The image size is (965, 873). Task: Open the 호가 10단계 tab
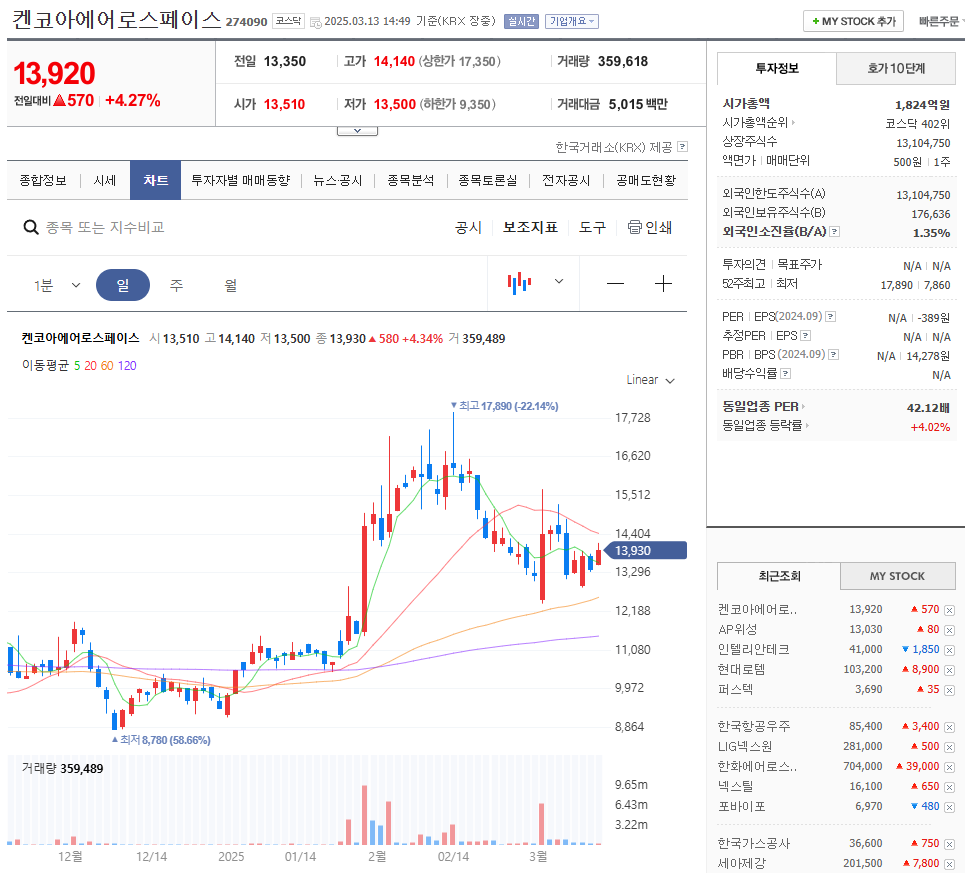(x=895, y=68)
